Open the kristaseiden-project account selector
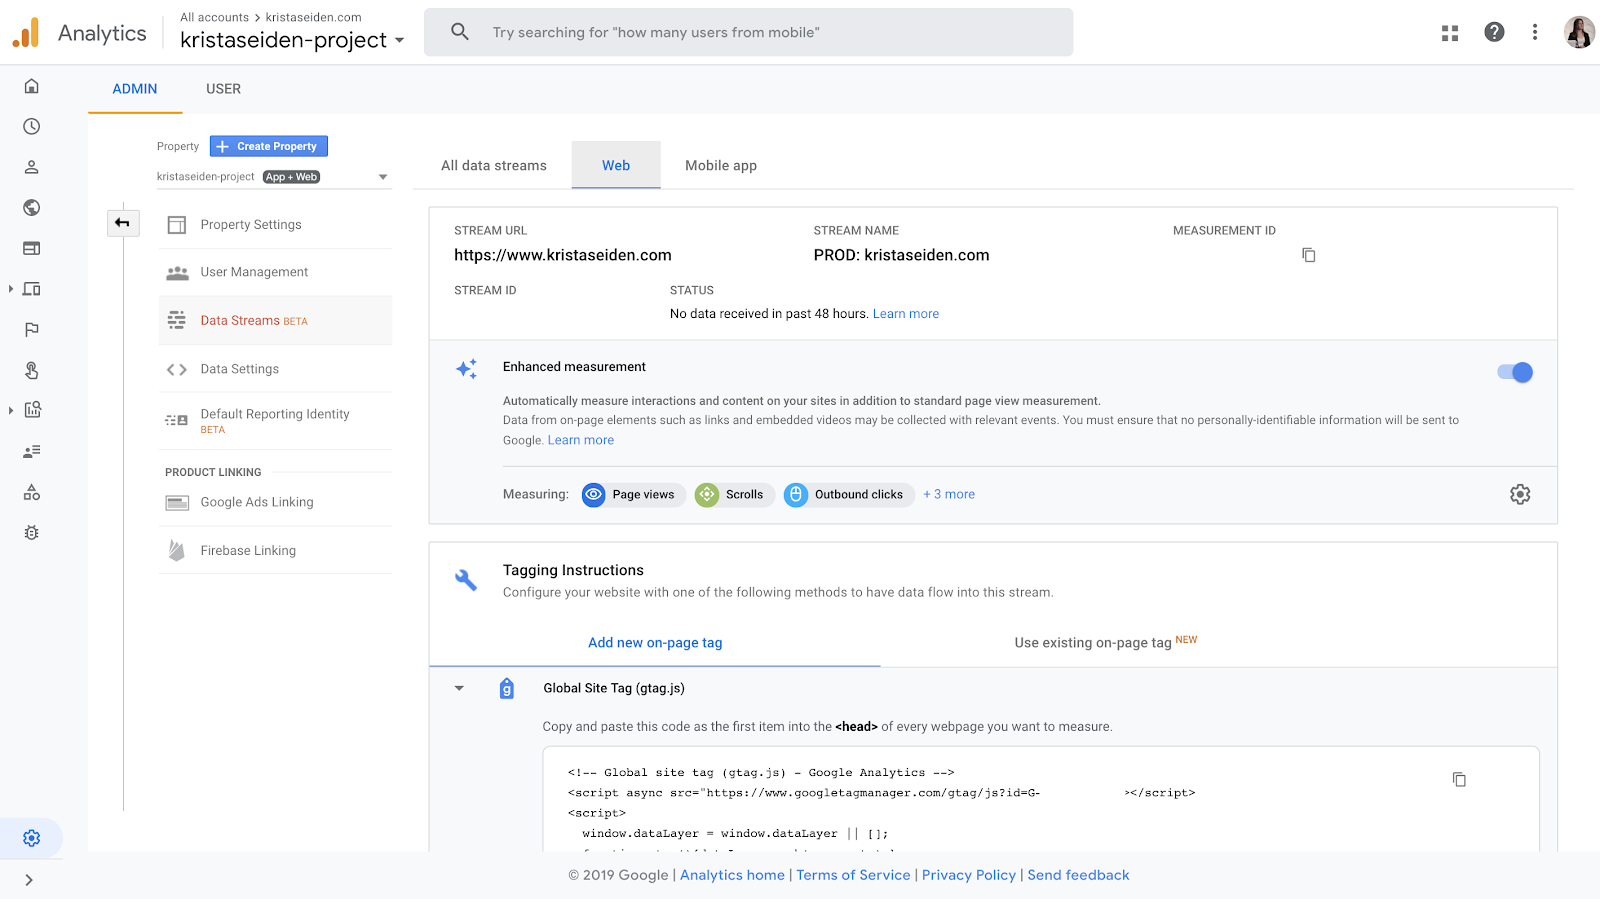The height and width of the screenshot is (899, 1600). [x=292, y=40]
